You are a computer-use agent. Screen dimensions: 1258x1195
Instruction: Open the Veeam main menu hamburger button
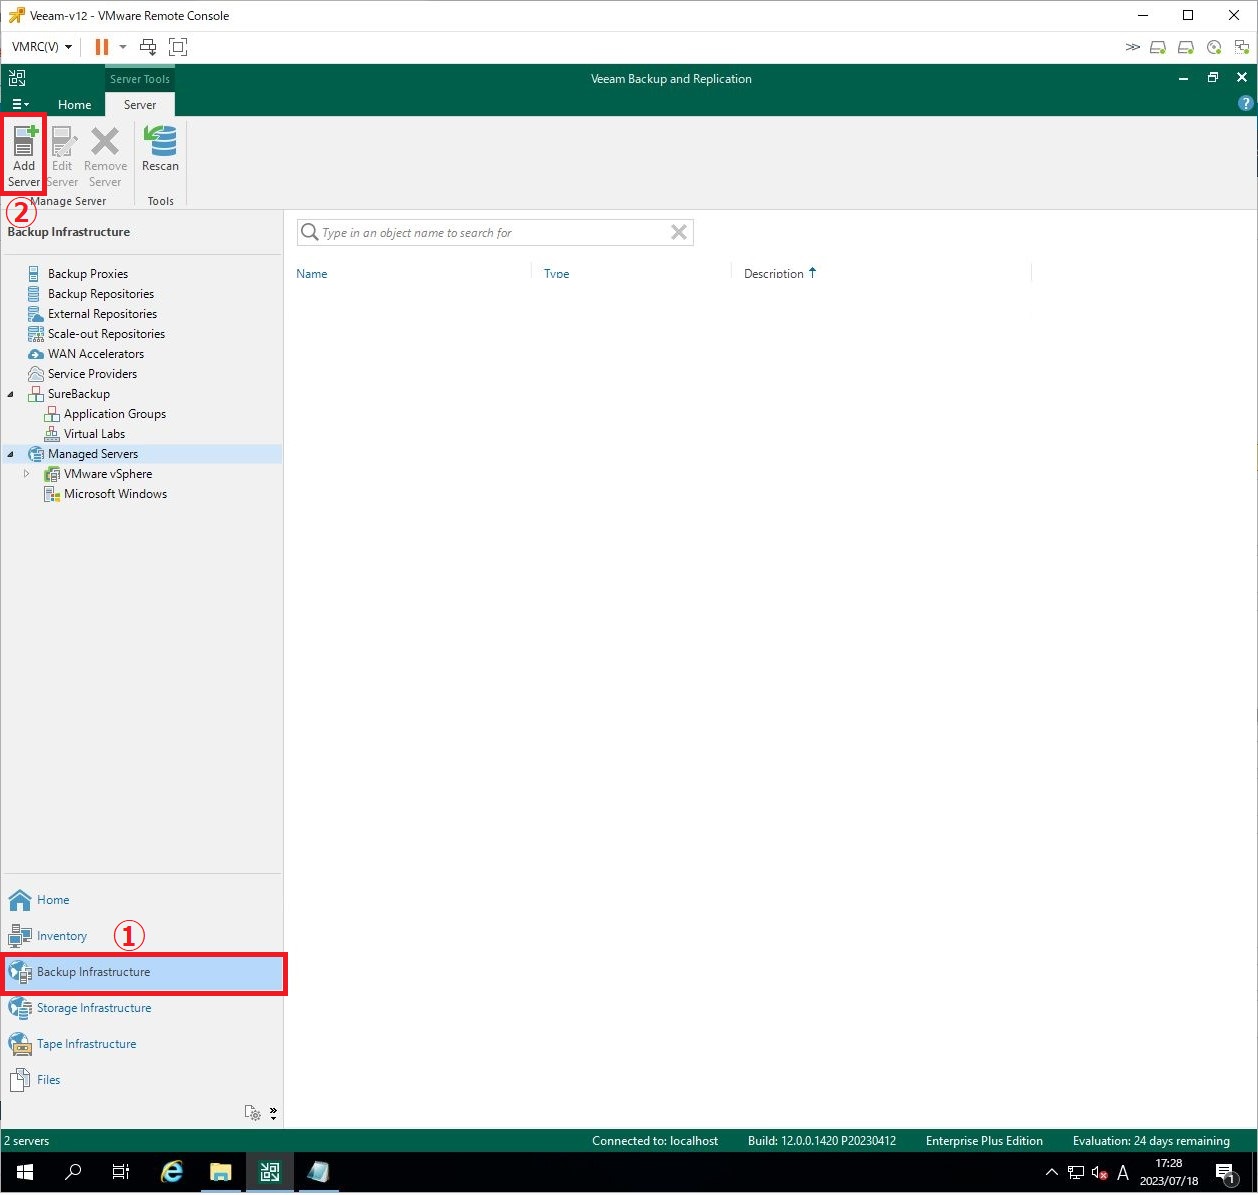[20, 104]
